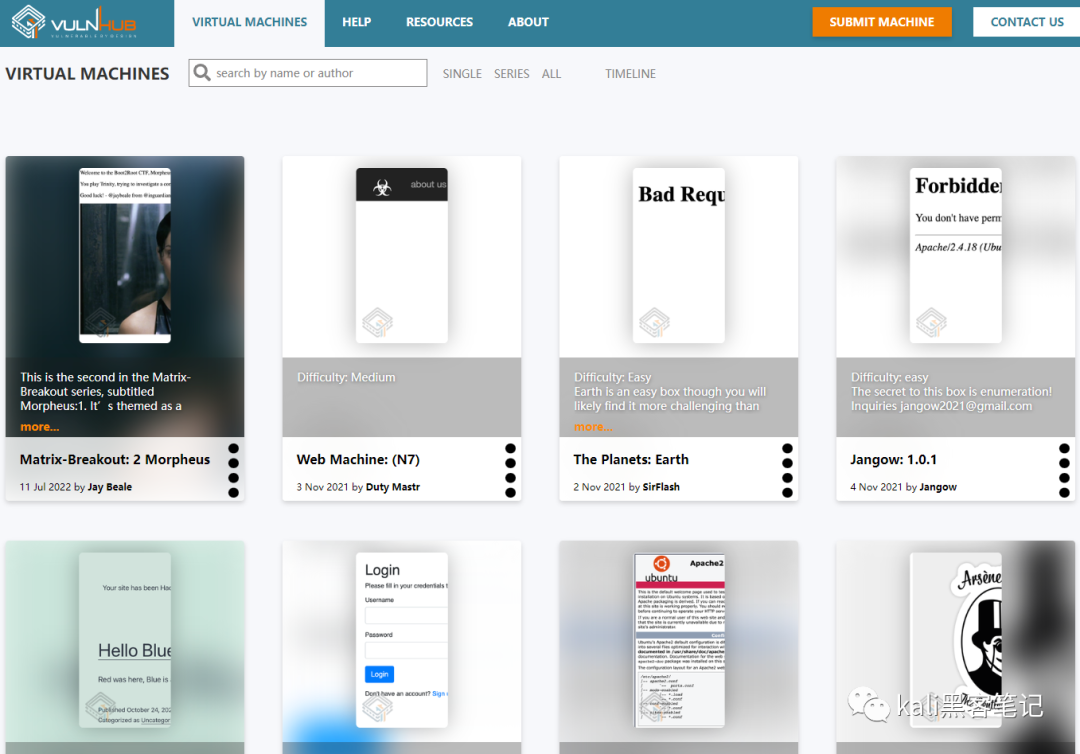
Task: Open the Matrix-Breakout: 2 Morpheus title
Action: coord(115,459)
